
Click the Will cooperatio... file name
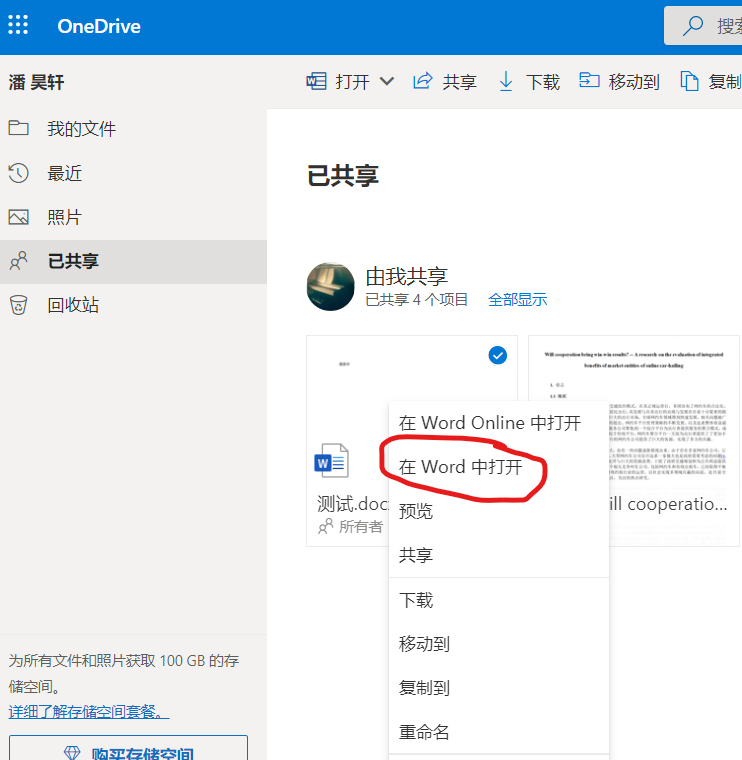668,504
